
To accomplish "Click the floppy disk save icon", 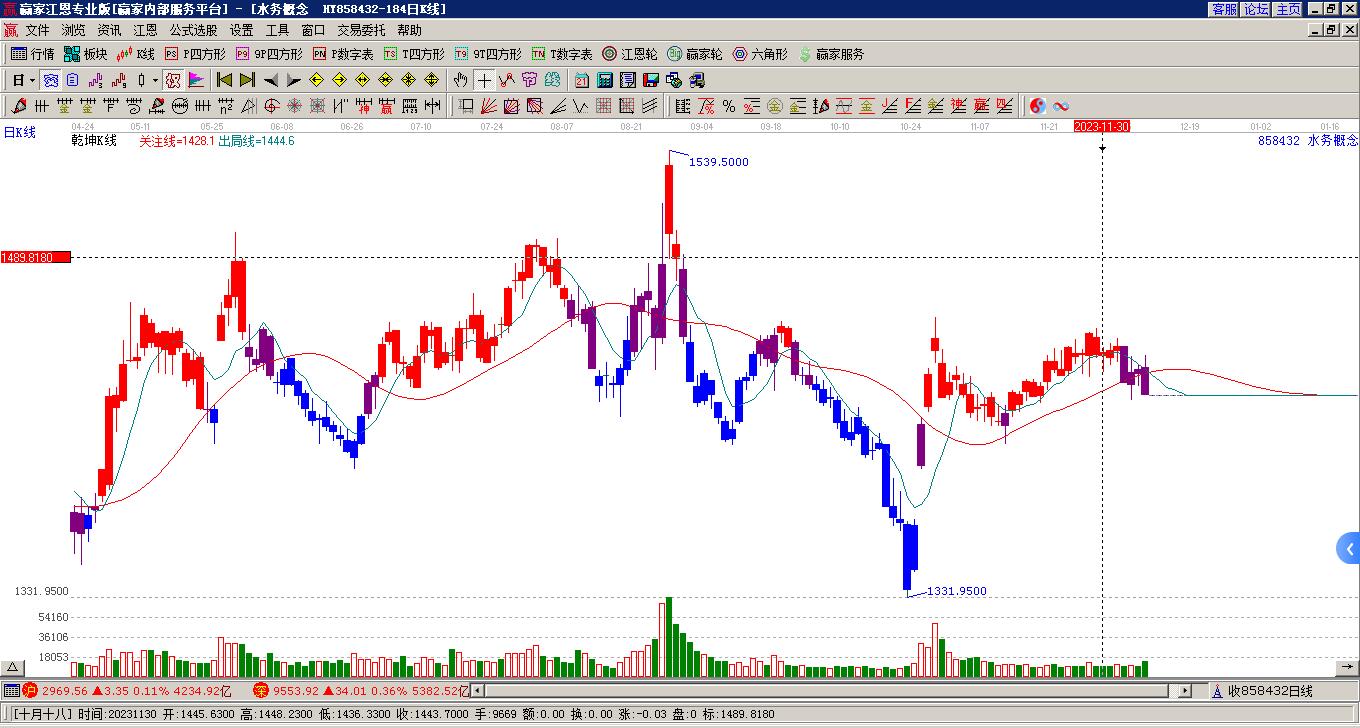I will click(x=651, y=80).
